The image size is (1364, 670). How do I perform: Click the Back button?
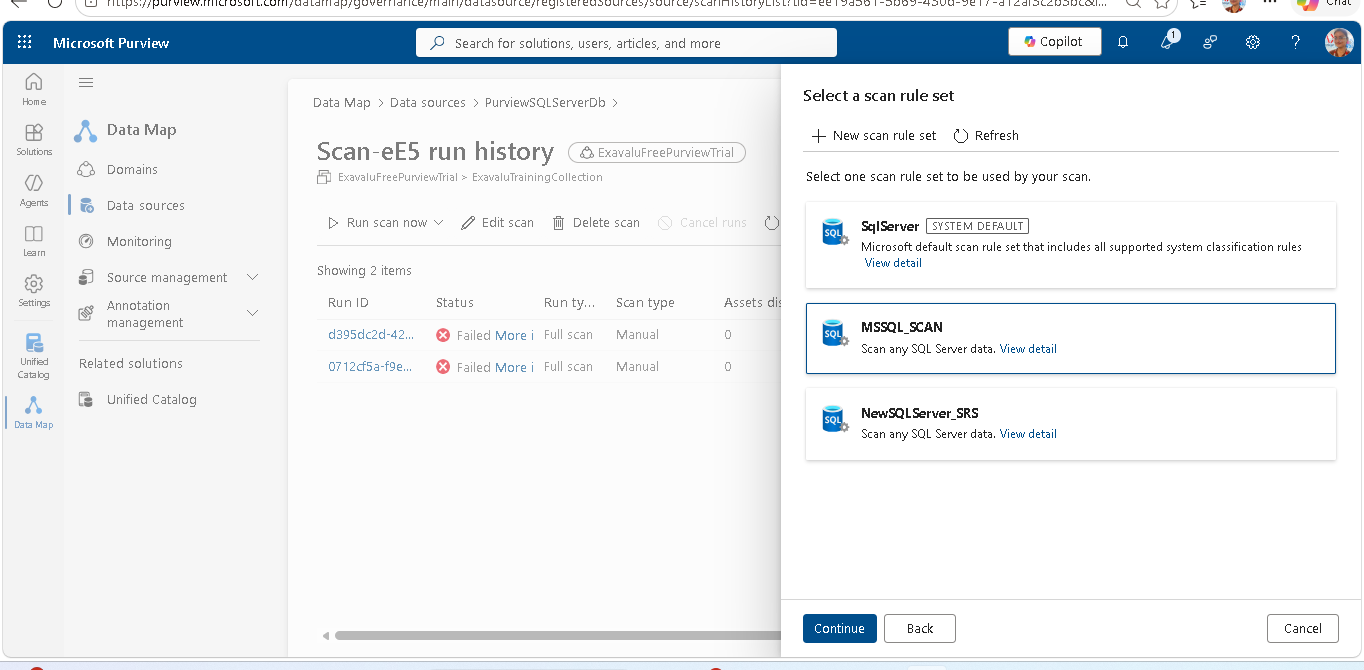[x=920, y=628]
